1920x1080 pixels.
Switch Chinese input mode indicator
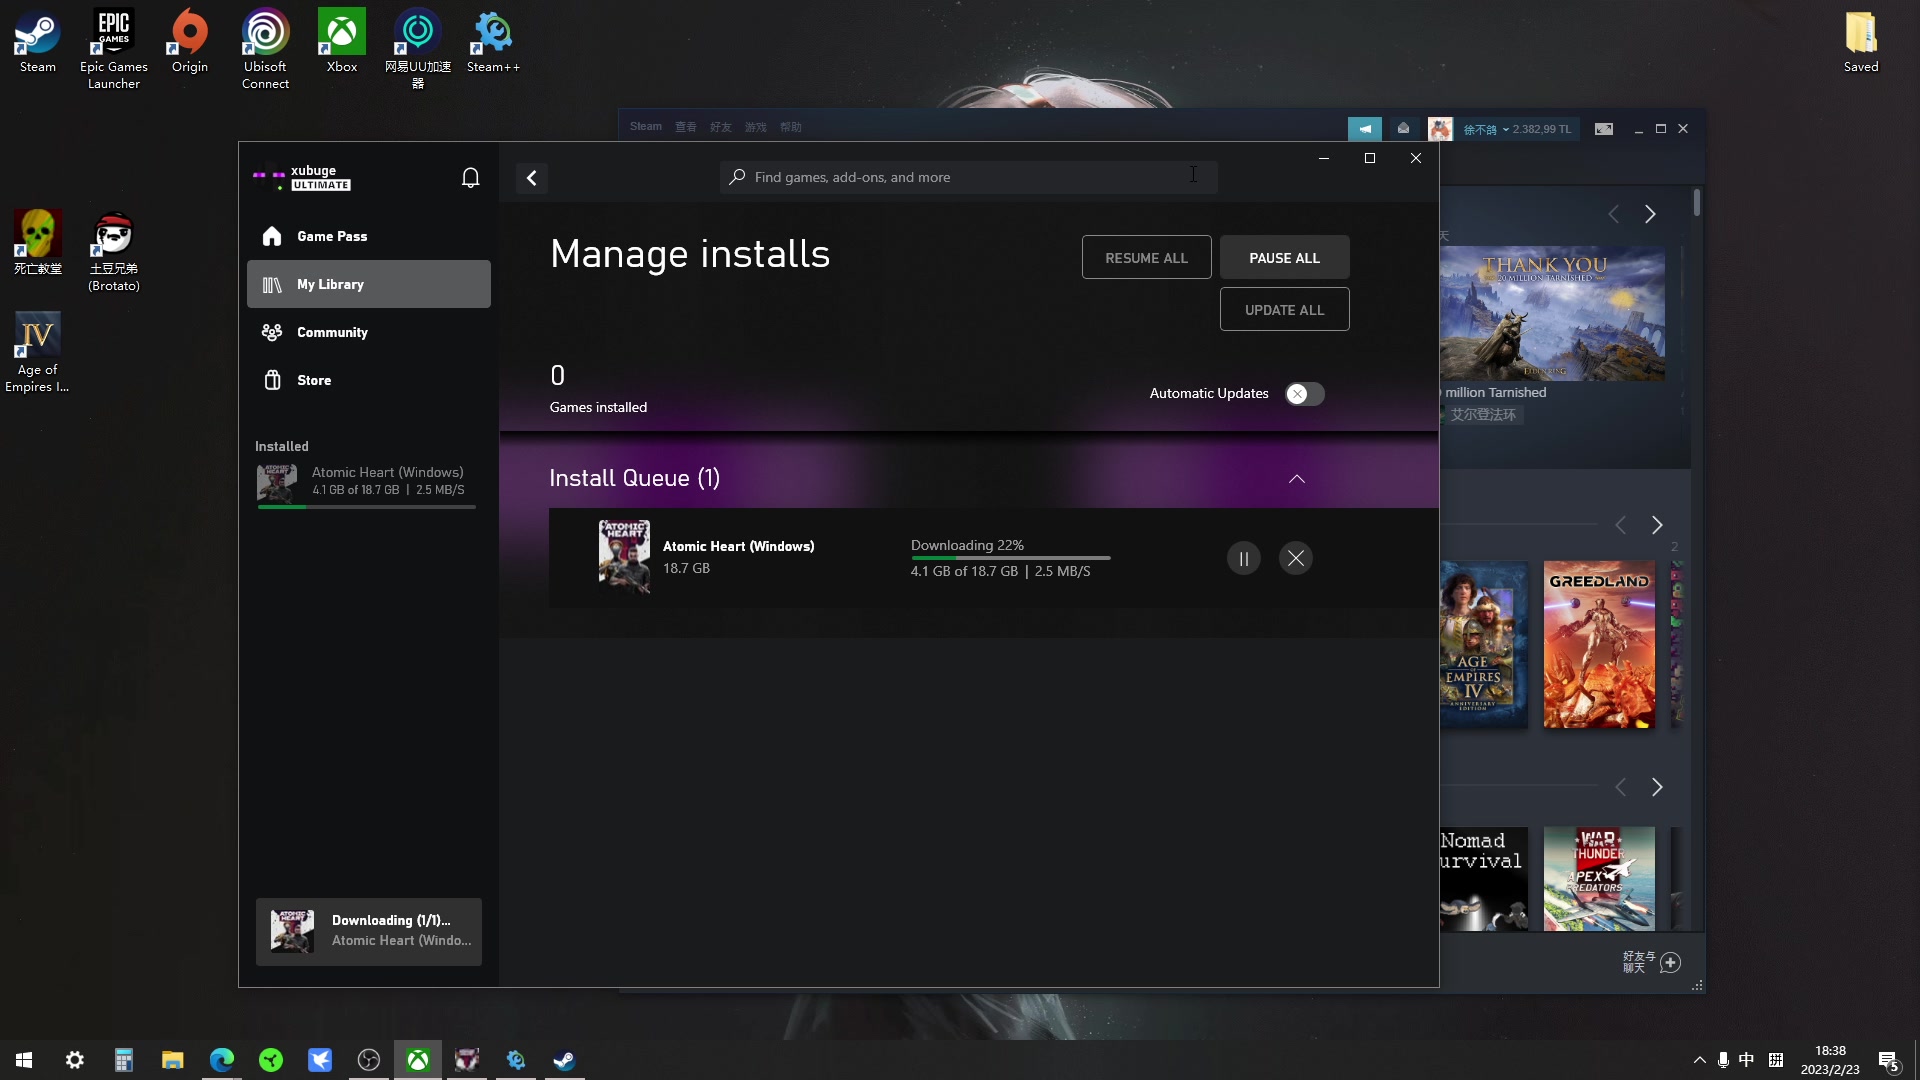tap(1746, 1060)
